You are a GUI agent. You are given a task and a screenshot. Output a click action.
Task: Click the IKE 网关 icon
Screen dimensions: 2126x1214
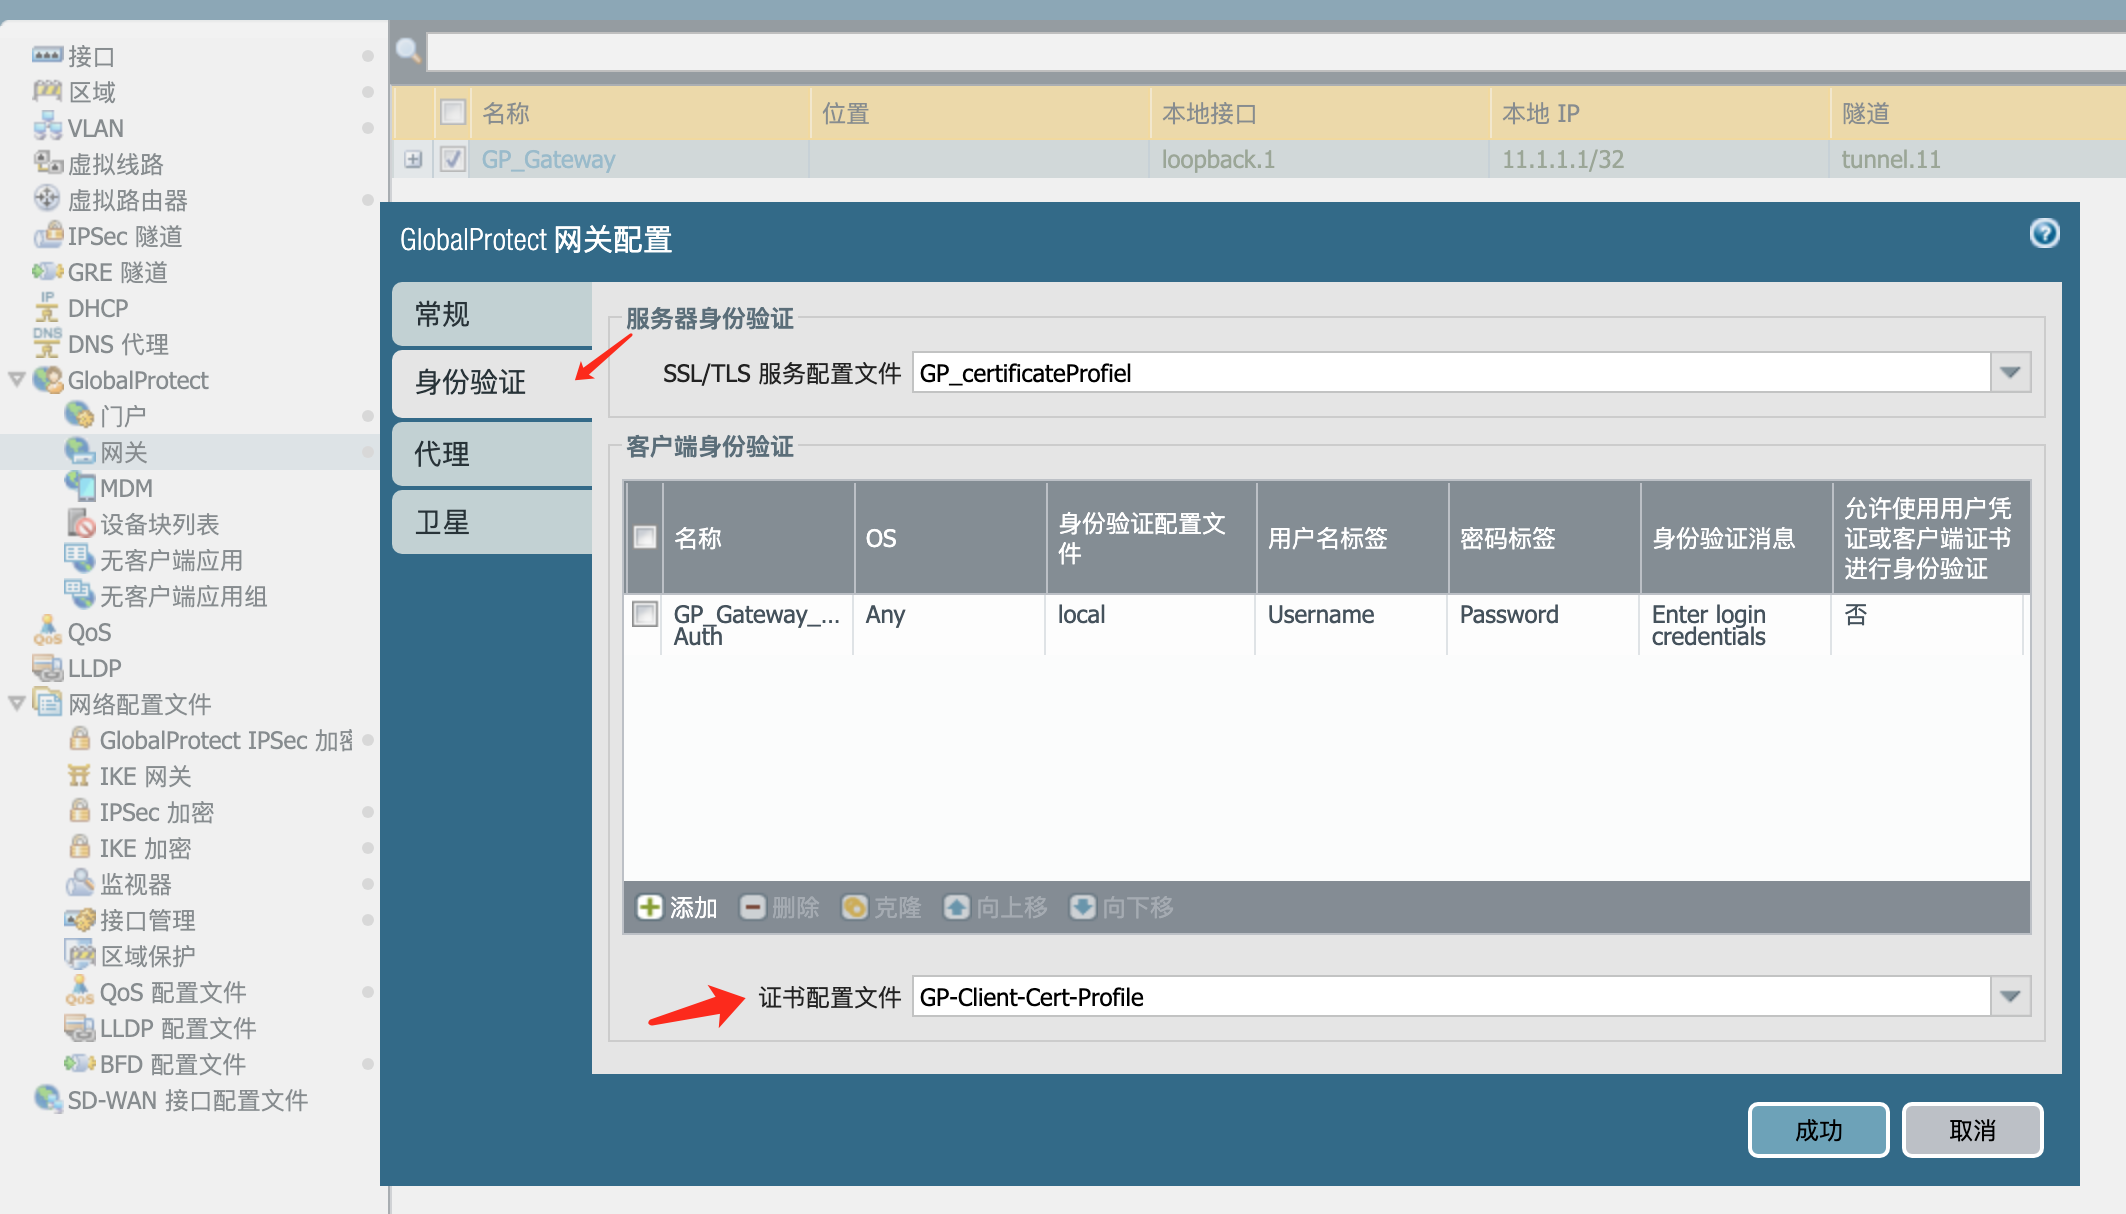(79, 775)
